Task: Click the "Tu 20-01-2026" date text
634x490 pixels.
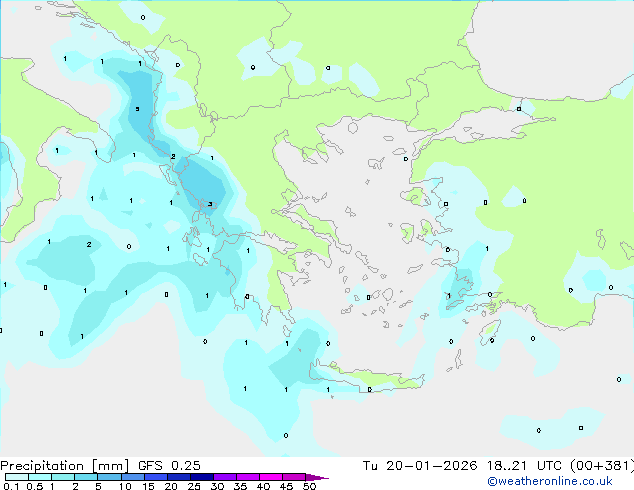Action: [x=420, y=466]
